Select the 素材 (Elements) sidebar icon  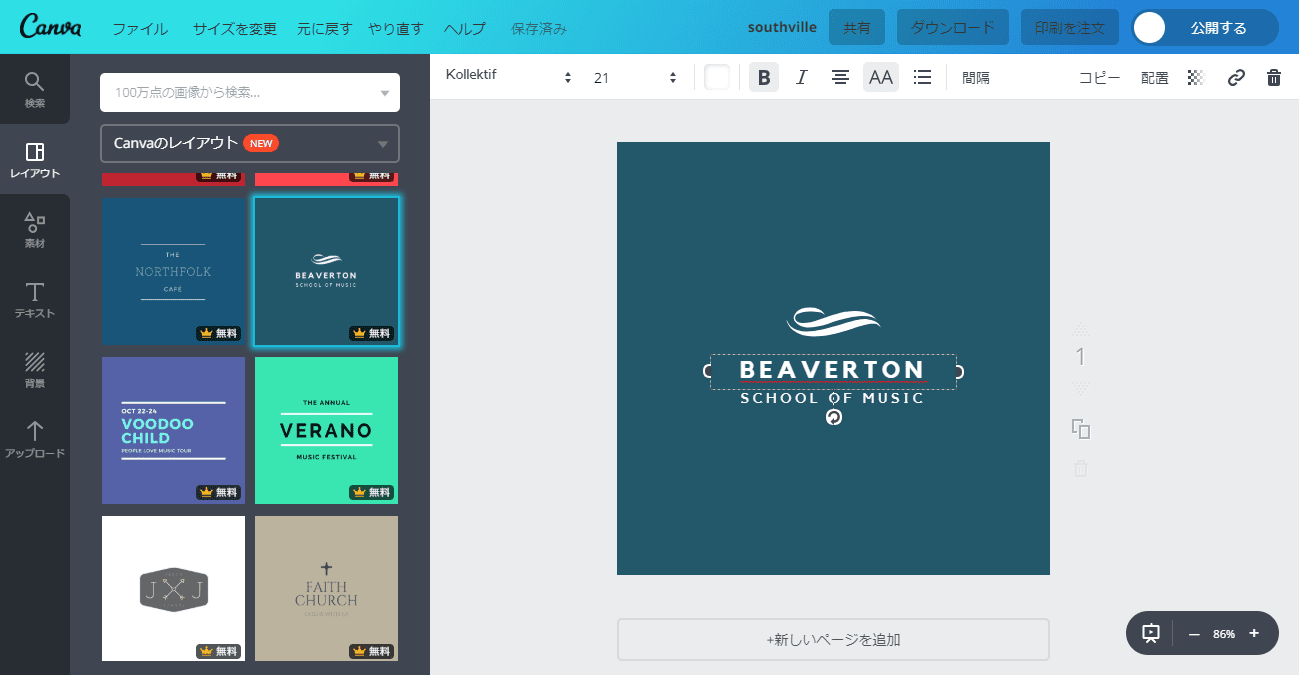(35, 229)
